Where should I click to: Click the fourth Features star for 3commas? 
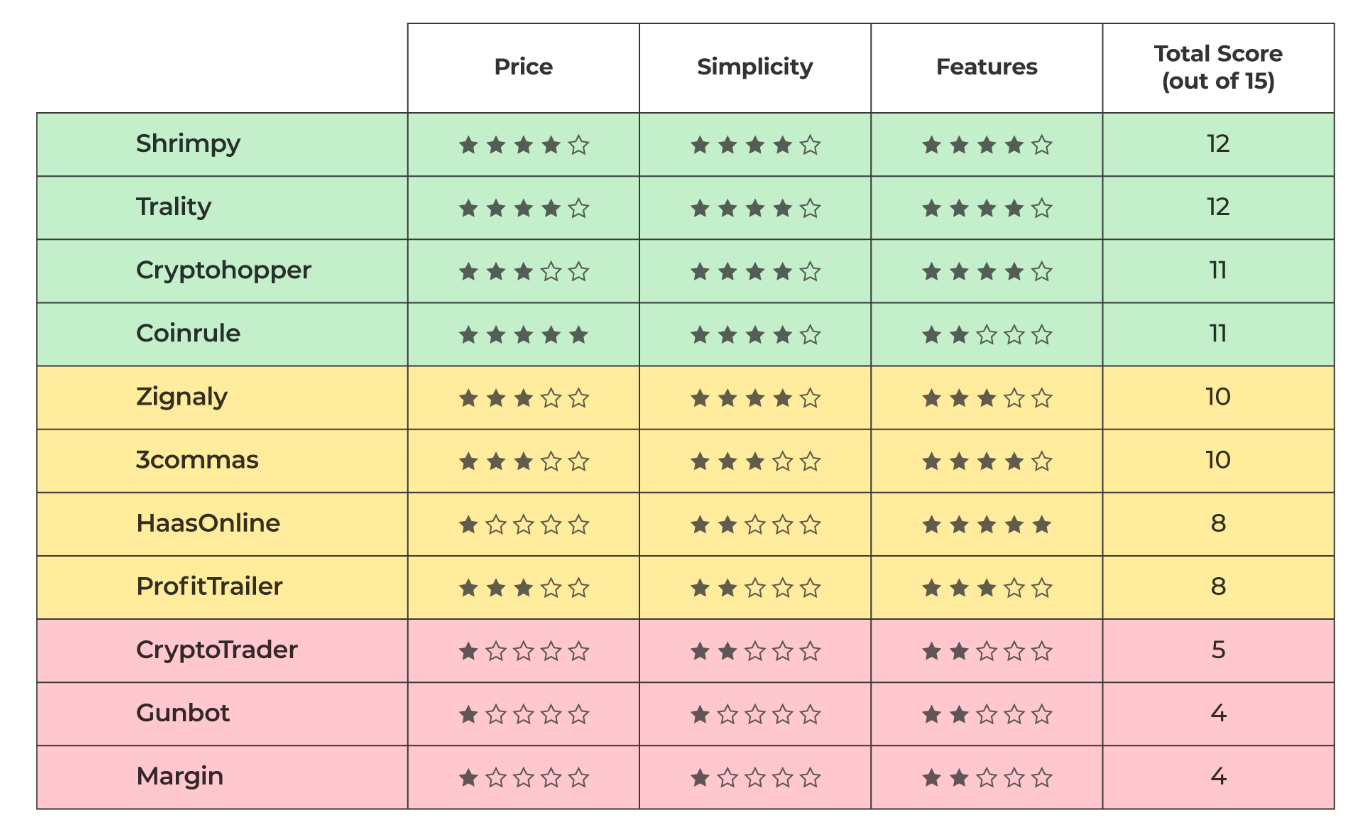click(1014, 461)
